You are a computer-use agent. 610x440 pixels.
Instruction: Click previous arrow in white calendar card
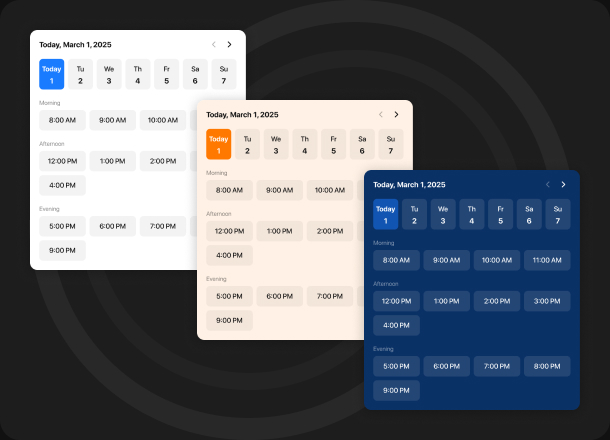click(x=213, y=44)
